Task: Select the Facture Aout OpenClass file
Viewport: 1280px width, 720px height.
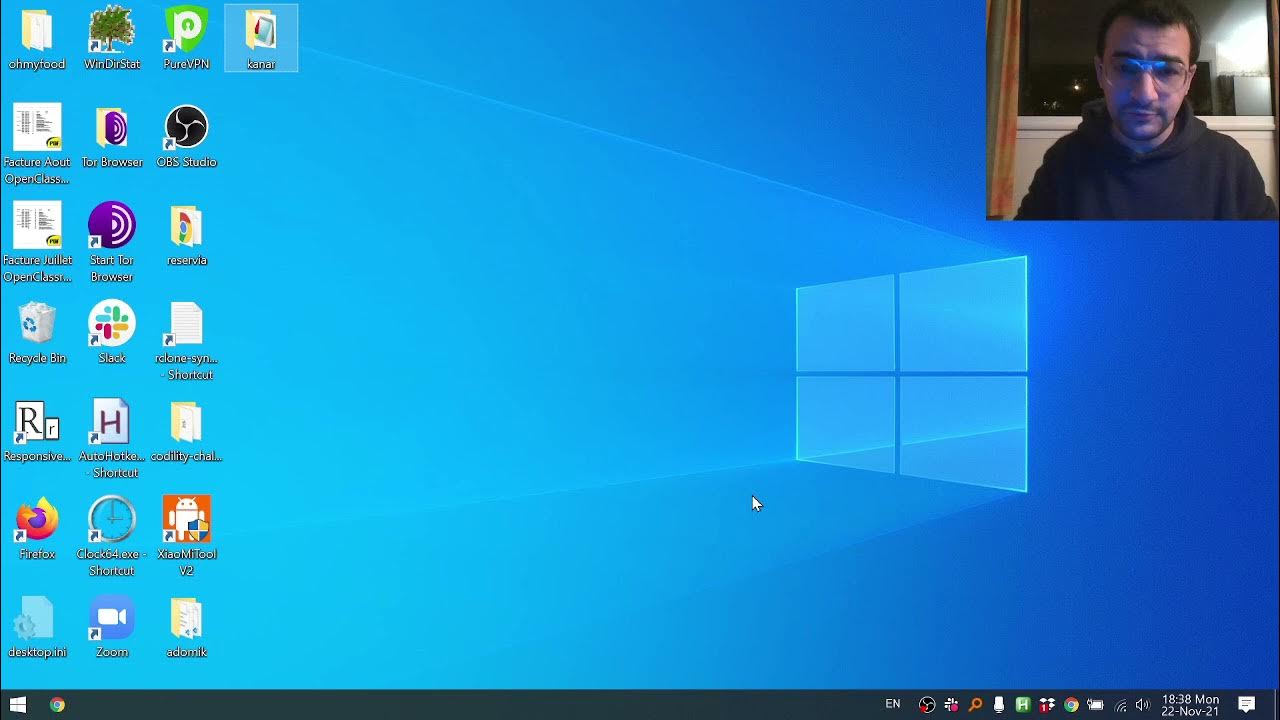Action: coord(37,145)
